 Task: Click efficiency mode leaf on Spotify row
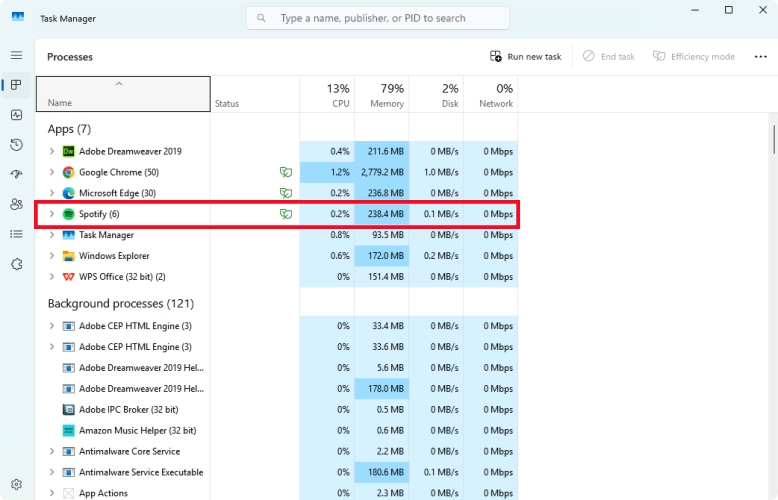point(286,214)
